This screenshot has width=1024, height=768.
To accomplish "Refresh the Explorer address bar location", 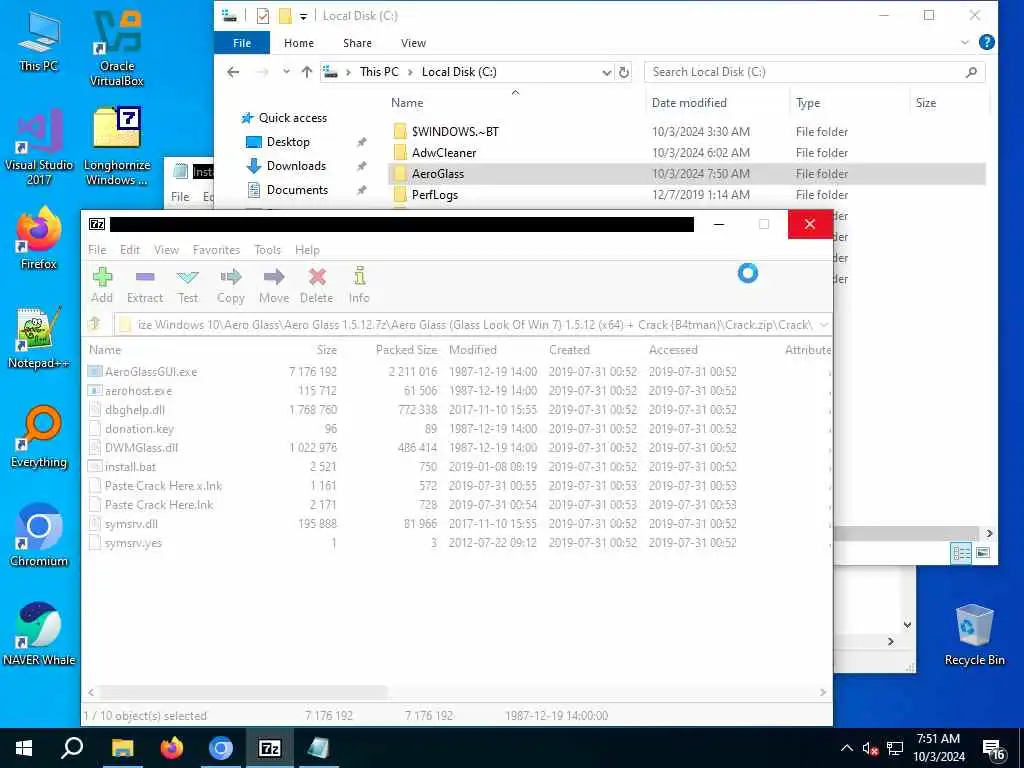I will [x=624, y=72].
